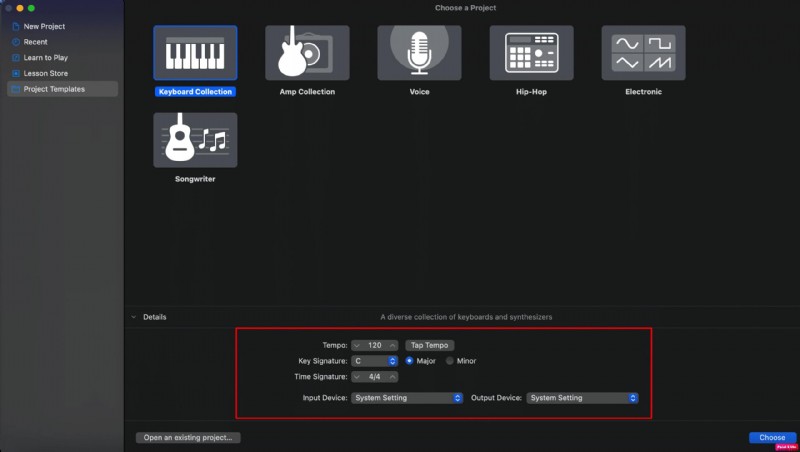This screenshot has width=800, height=452.
Task: Click the Choose button
Action: tap(772, 438)
